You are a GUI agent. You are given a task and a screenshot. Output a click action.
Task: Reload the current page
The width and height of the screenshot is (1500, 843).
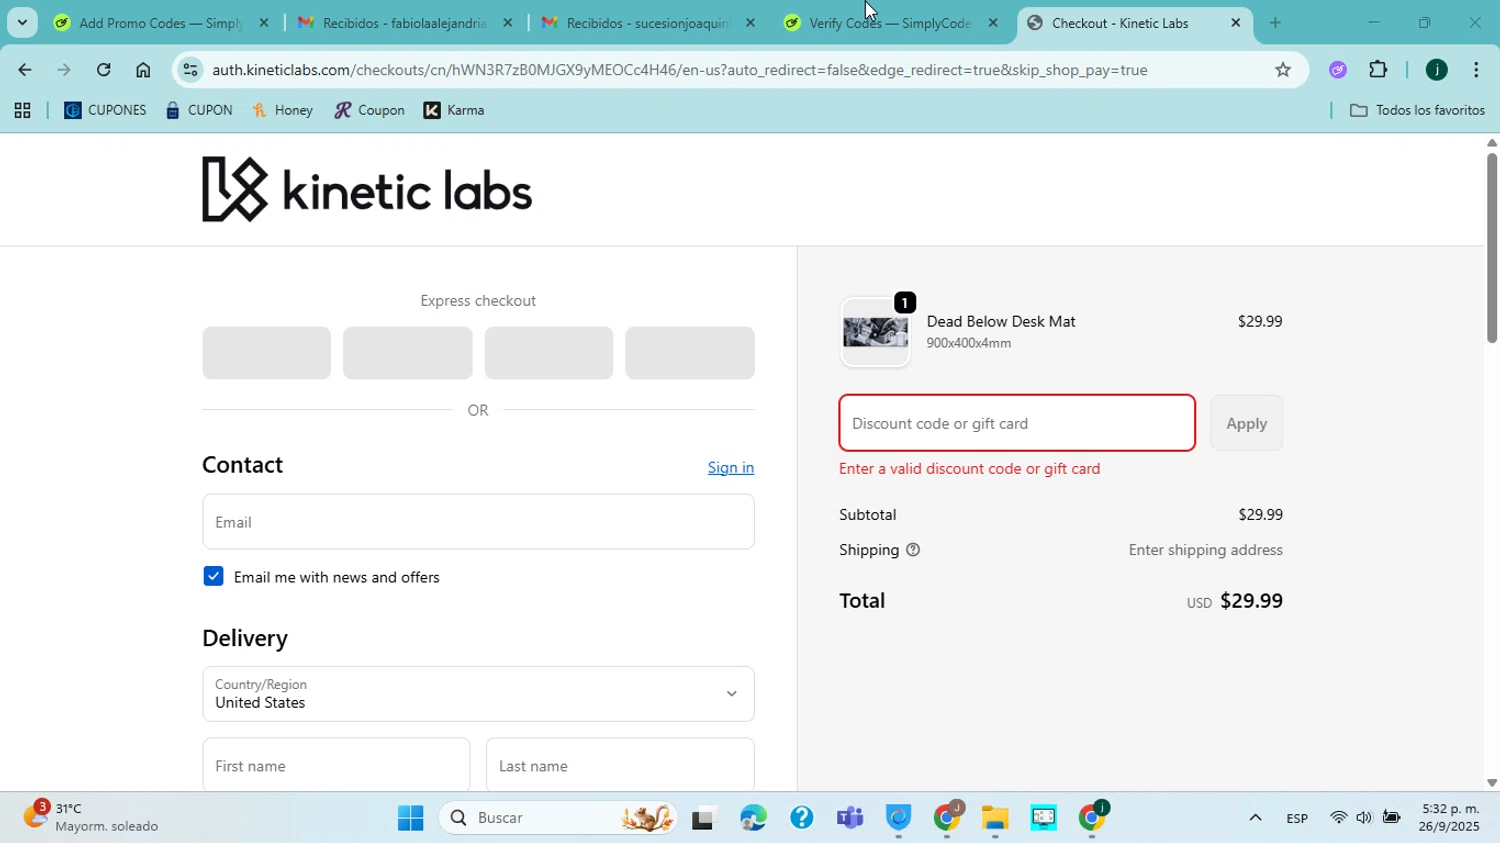click(104, 70)
